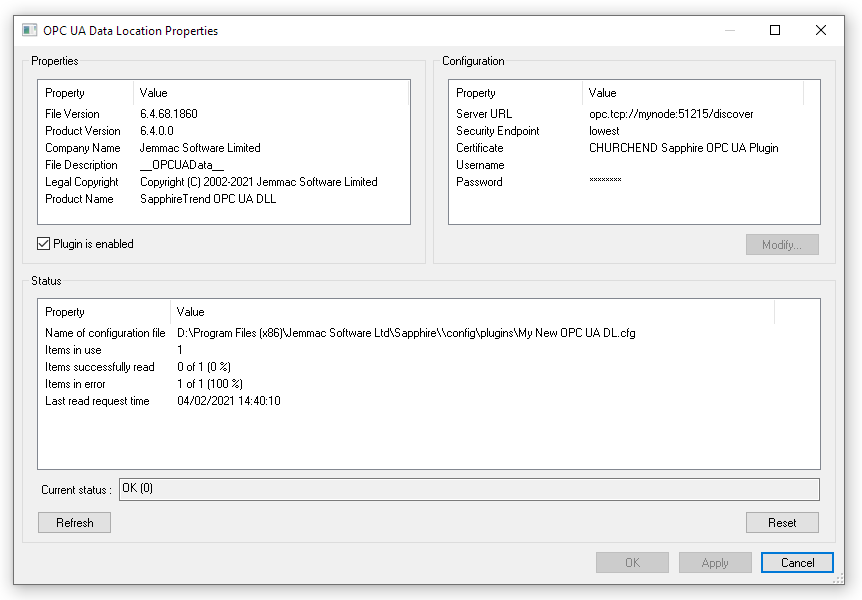Select the Items in error status row
The width and height of the screenshot is (862, 600).
(x=429, y=384)
